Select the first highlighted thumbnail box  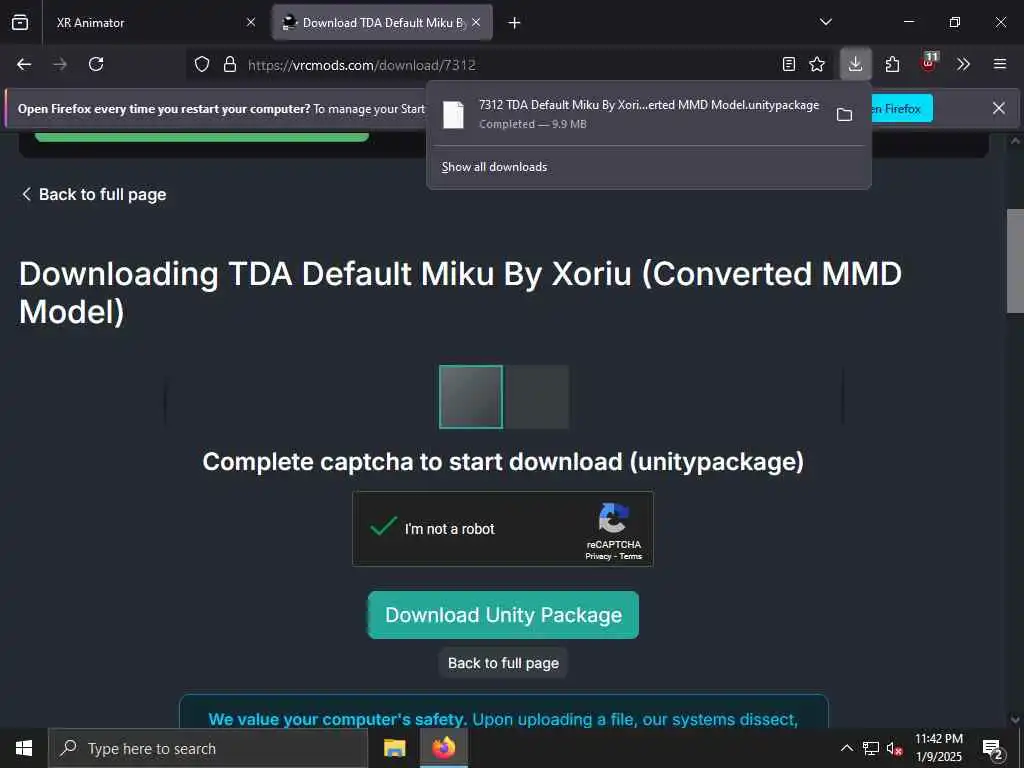tap(471, 397)
